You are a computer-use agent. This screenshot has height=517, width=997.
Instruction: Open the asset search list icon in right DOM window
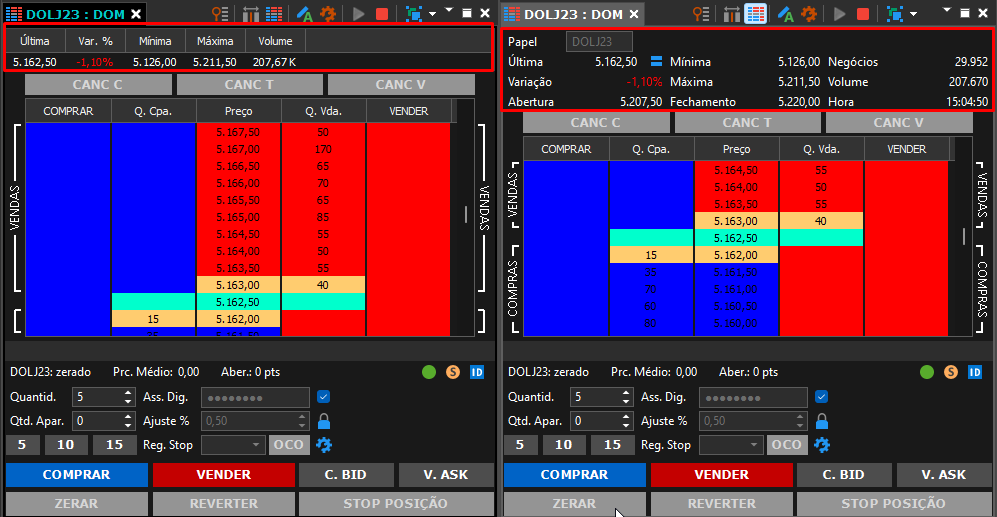pos(701,13)
